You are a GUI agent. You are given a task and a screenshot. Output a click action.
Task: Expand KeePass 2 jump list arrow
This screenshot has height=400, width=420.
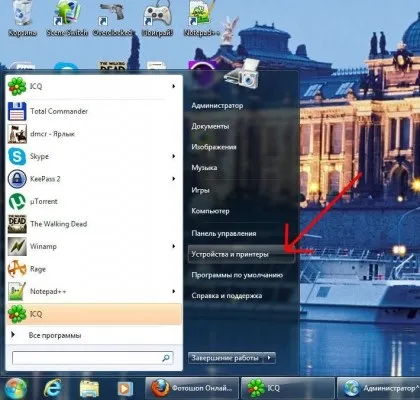point(174,179)
